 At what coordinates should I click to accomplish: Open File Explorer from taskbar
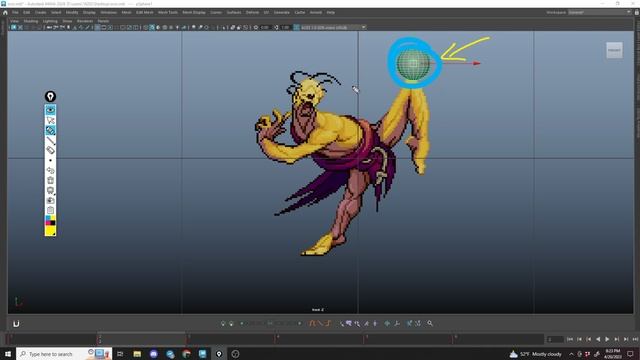tap(137, 354)
